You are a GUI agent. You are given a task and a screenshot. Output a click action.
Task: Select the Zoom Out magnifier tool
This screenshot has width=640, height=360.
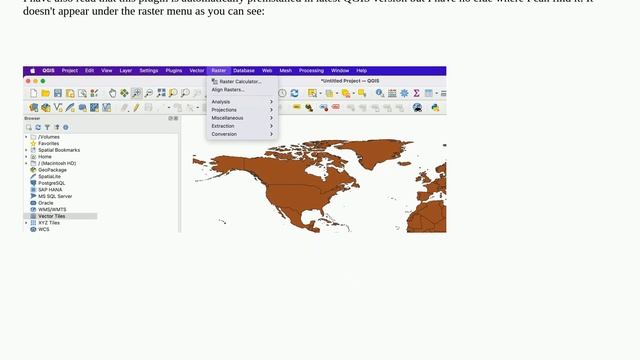[x=149, y=93]
